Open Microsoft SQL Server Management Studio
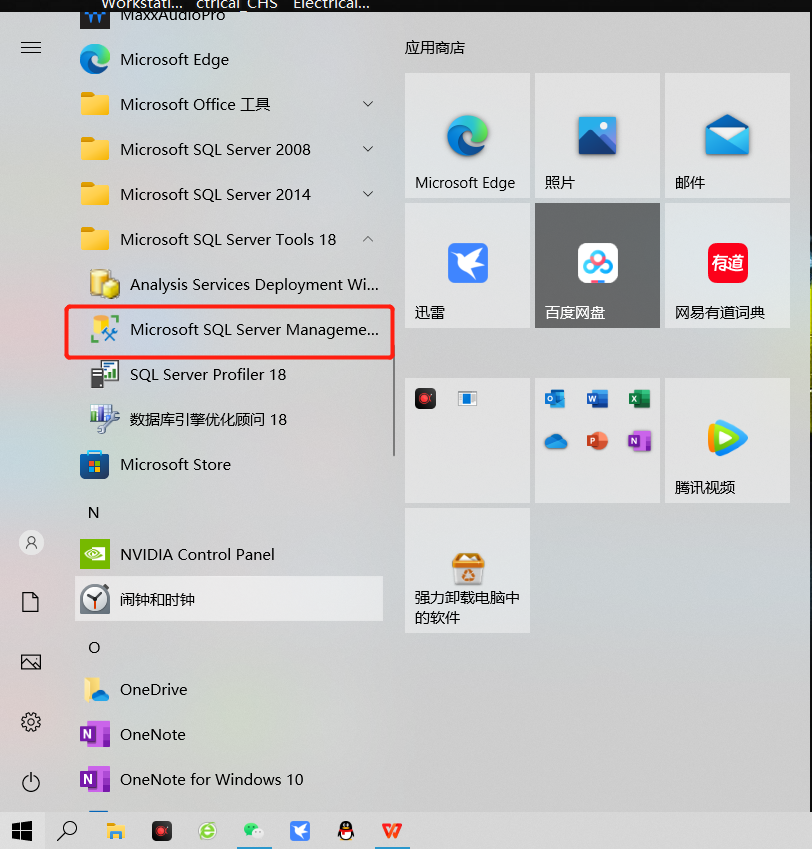The width and height of the screenshot is (812, 849). tap(229, 330)
